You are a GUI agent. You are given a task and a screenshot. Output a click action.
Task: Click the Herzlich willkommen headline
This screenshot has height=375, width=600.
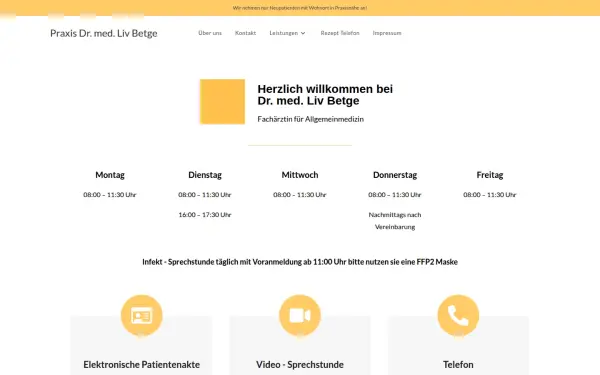pyautogui.click(x=325, y=95)
